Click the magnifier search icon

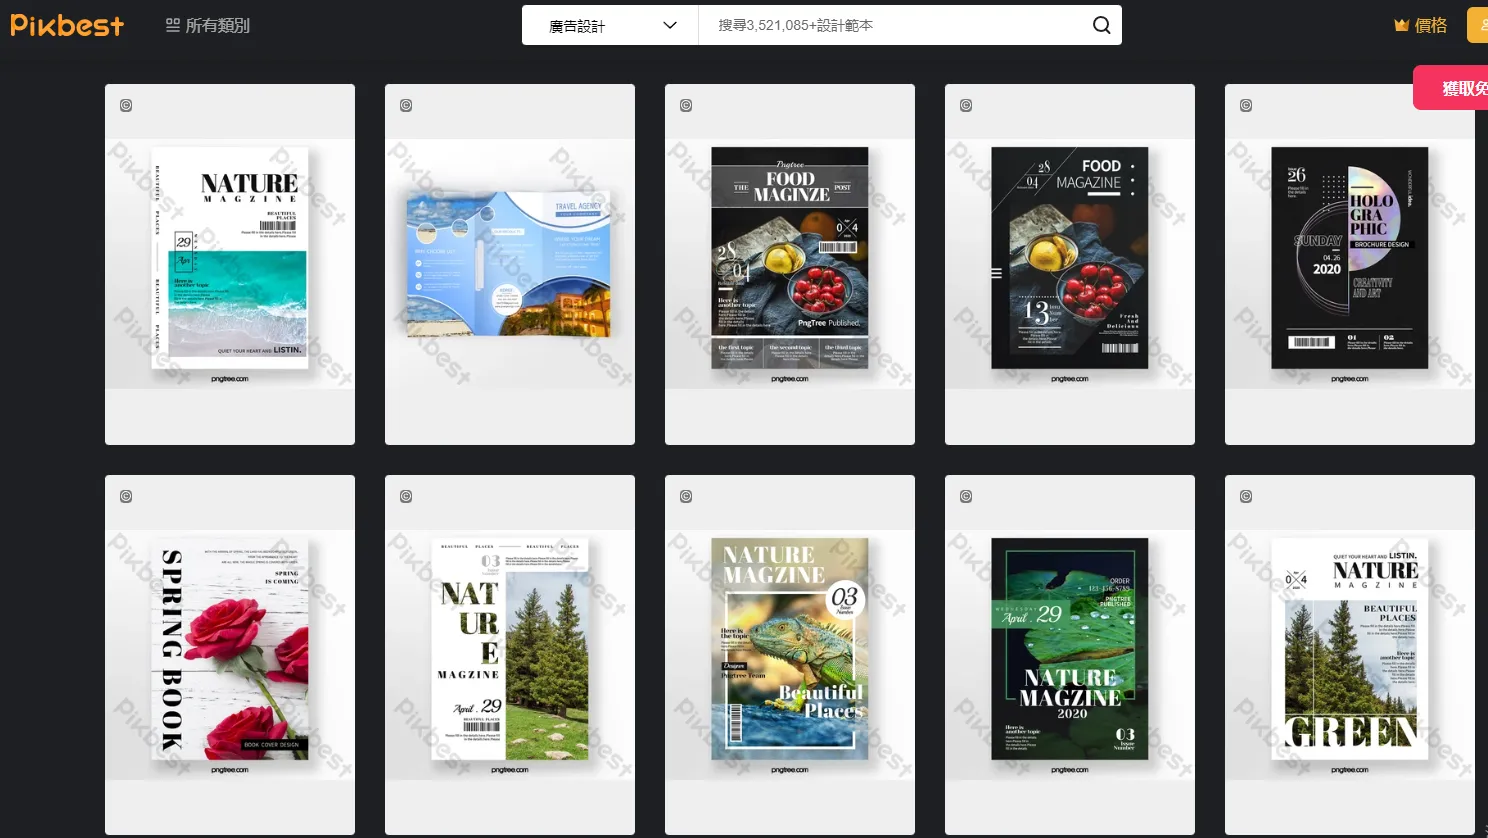(1101, 25)
